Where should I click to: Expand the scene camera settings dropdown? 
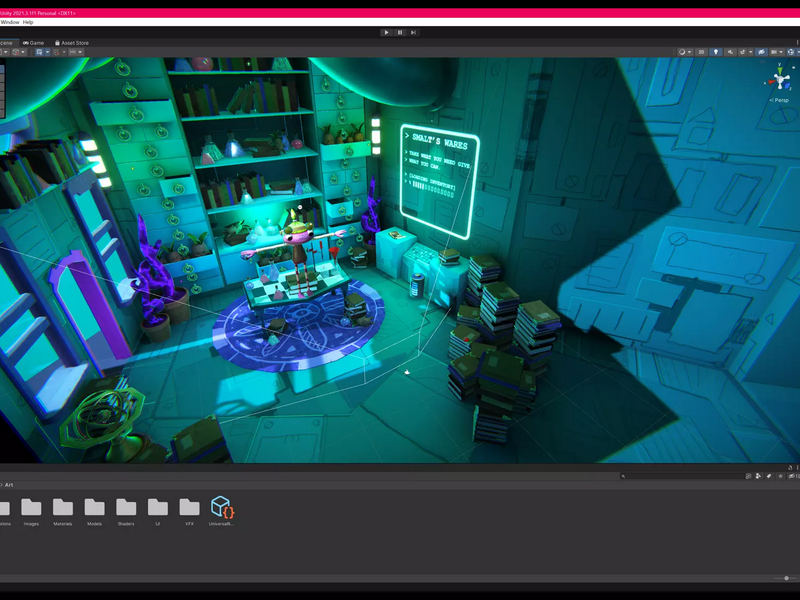tap(781, 52)
